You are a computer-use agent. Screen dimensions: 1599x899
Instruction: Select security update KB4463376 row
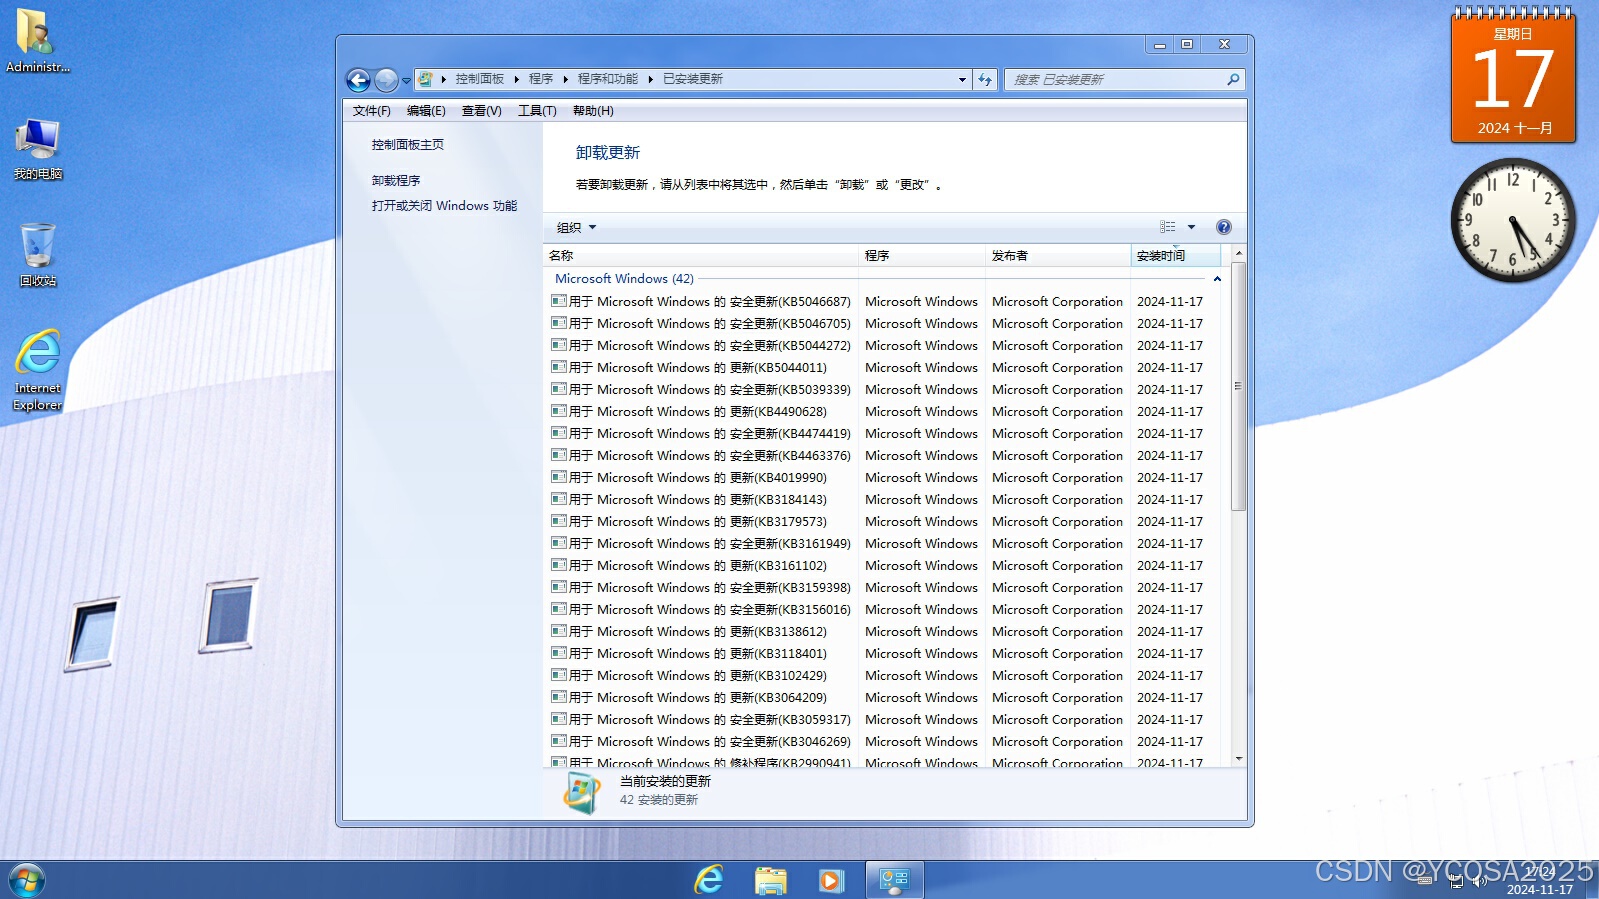[x=885, y=456]
